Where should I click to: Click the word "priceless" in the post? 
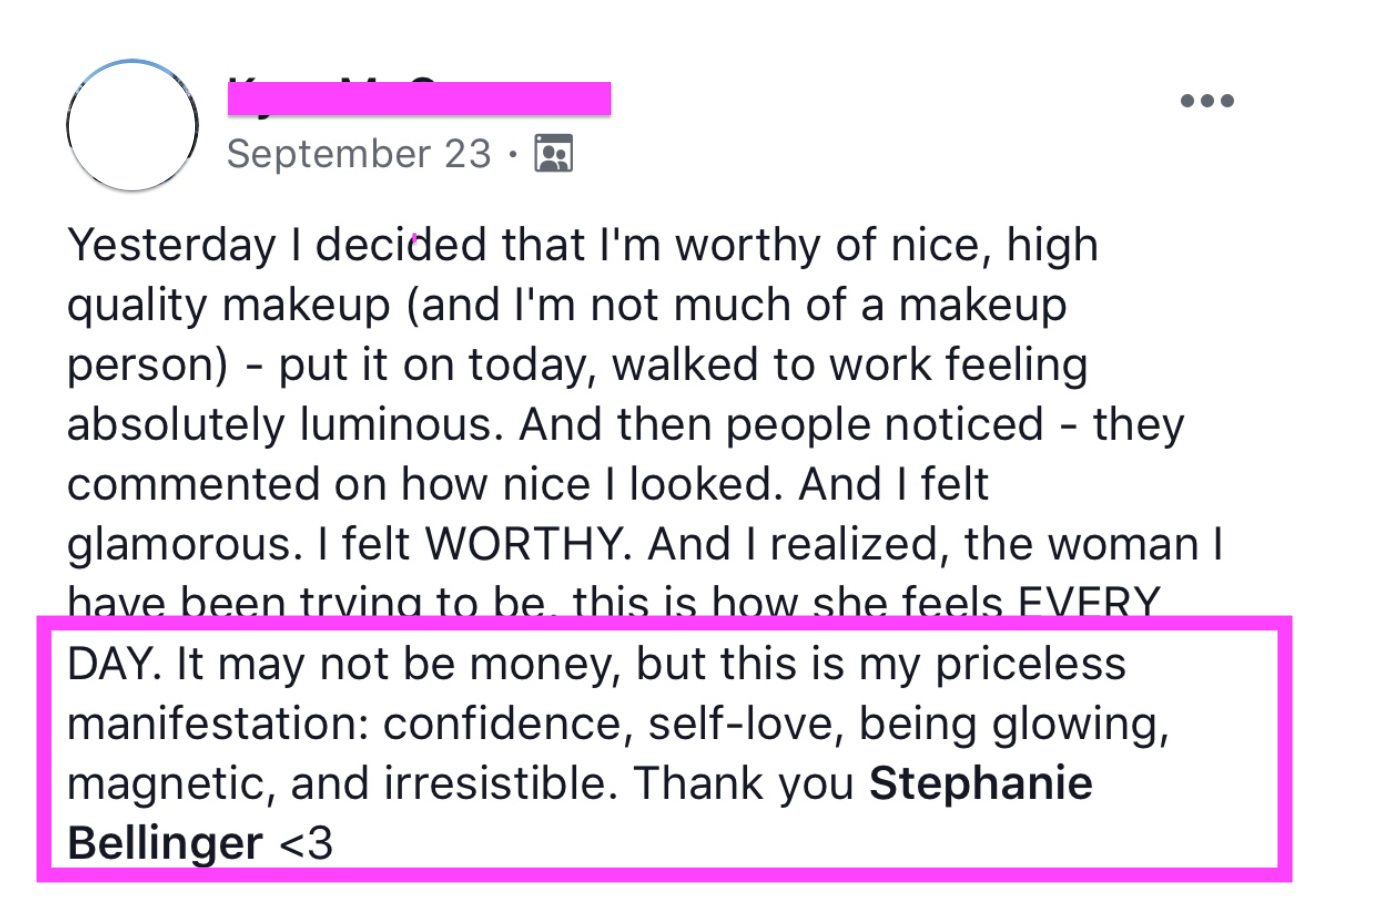(1030, 664)
